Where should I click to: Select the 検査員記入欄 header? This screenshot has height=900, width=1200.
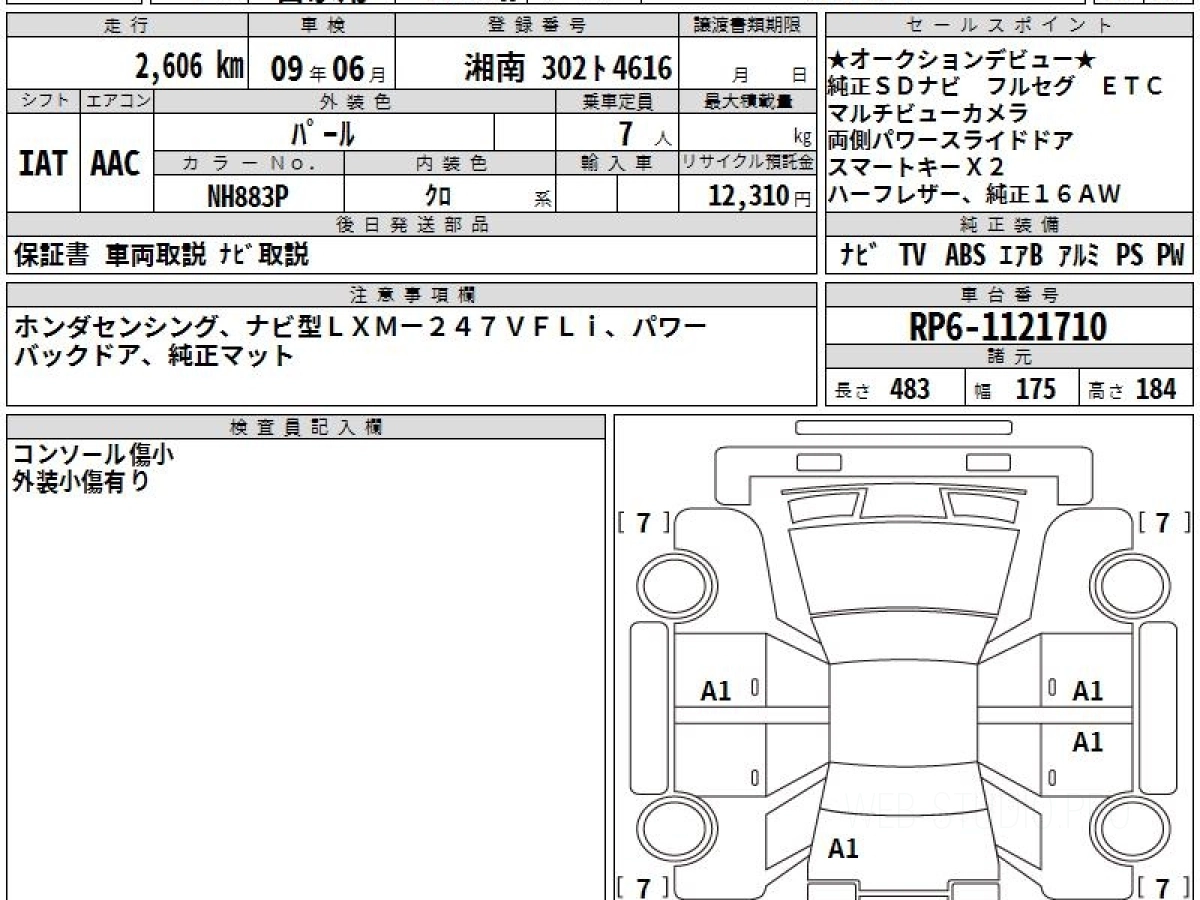305,427
